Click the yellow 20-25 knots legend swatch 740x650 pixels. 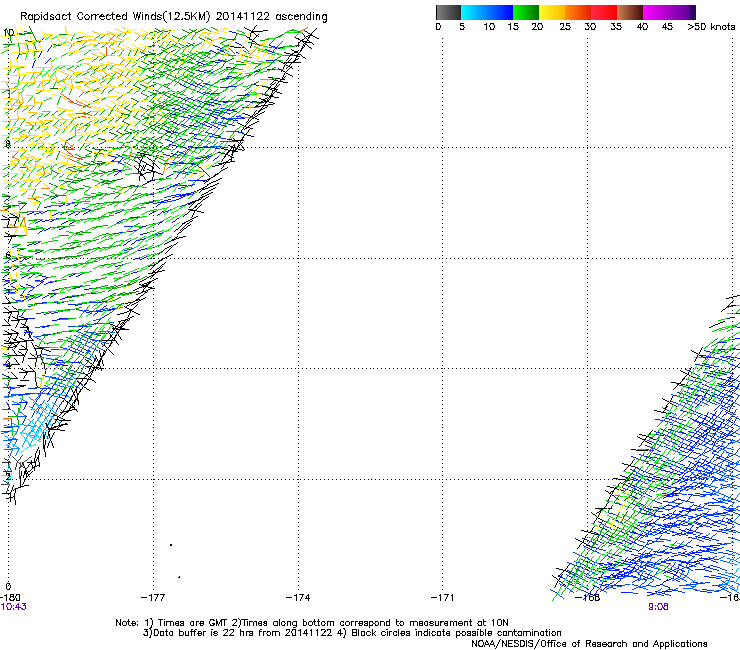(x=552, y=12)
